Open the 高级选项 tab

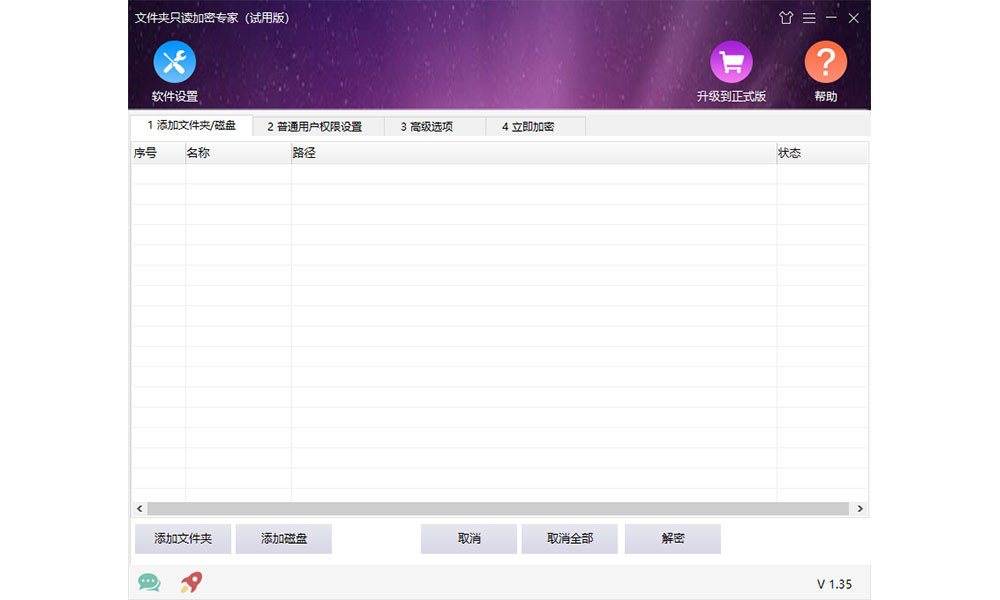427,127
